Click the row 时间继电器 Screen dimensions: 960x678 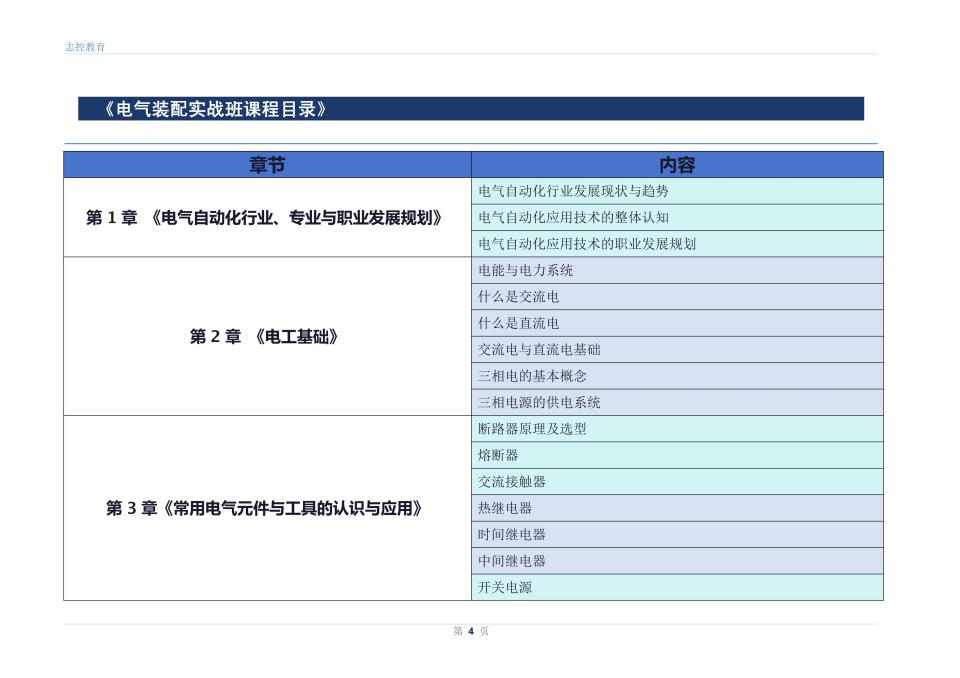click(x=677, y=534)
